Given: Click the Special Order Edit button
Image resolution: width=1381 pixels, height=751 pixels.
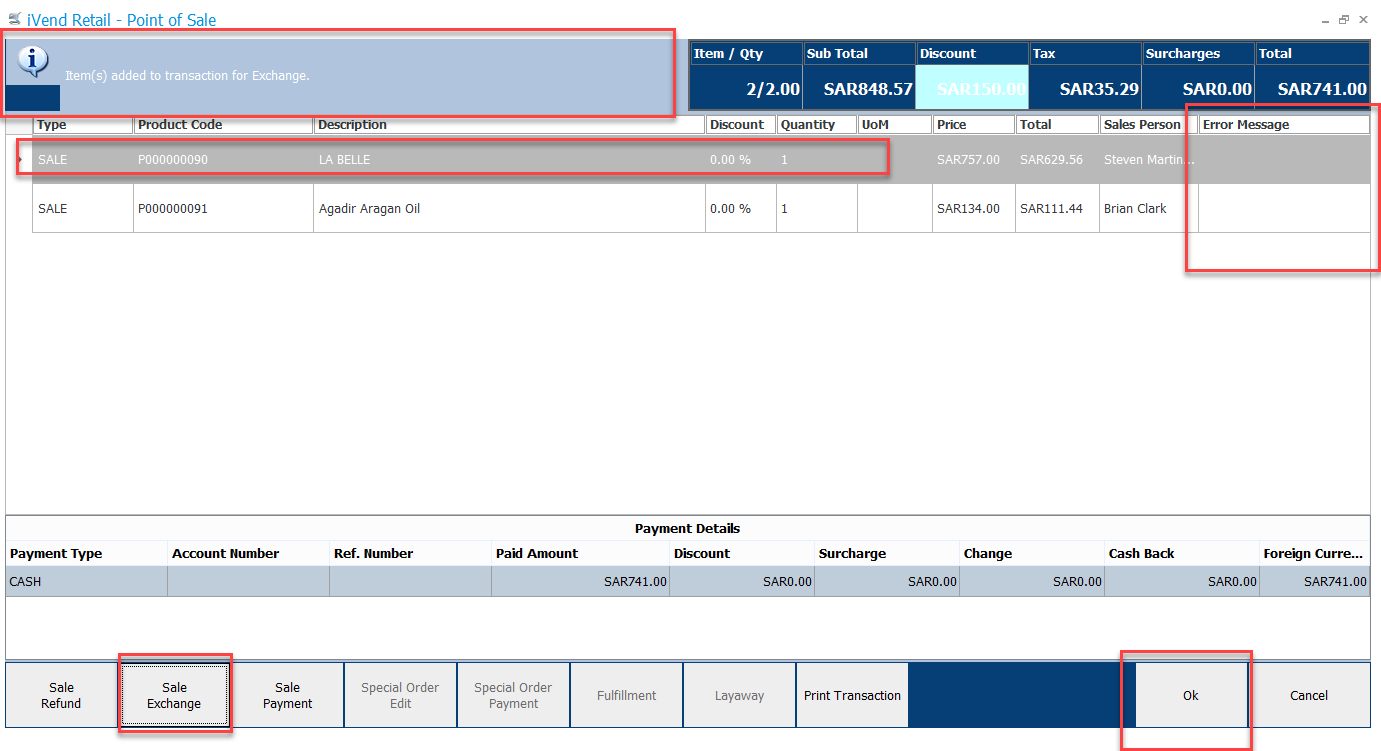Looking at the screenshot, I should pyautogui.click(x=400, y=695).
